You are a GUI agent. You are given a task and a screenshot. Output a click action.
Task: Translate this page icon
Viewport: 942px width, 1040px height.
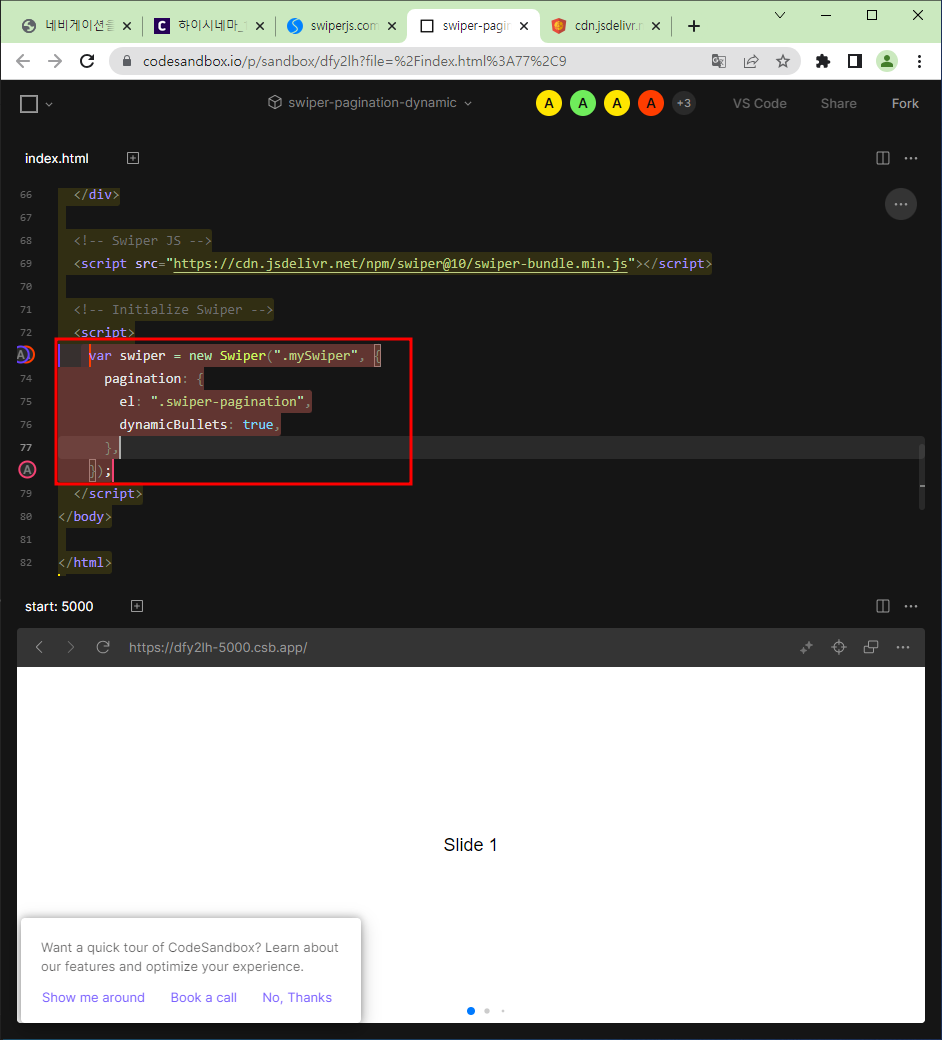[x=718, y=62]
